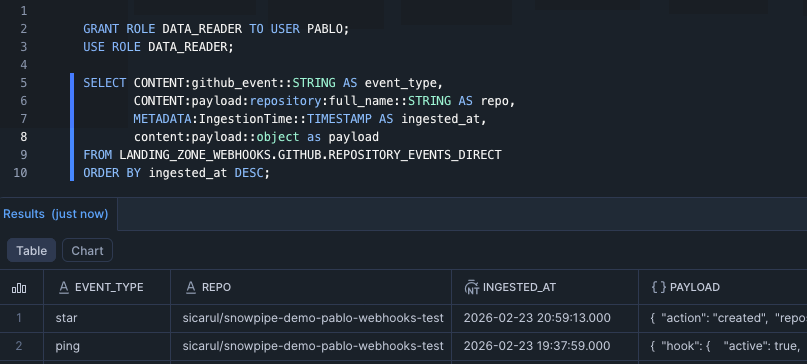The image size is (807, 364).
Task: Click the column statistics bar-chart icon
Action: tap(19, 287)
